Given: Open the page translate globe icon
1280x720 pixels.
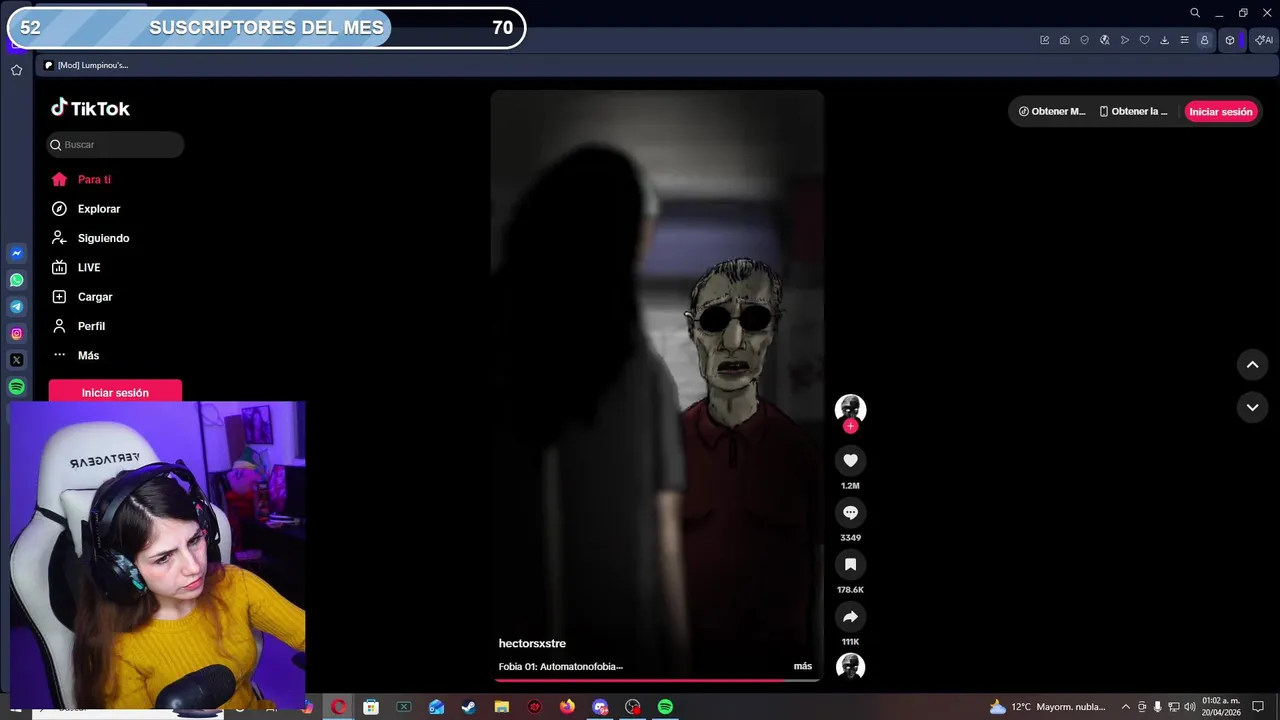Looking at the screenshot, I should (1104, 40).
